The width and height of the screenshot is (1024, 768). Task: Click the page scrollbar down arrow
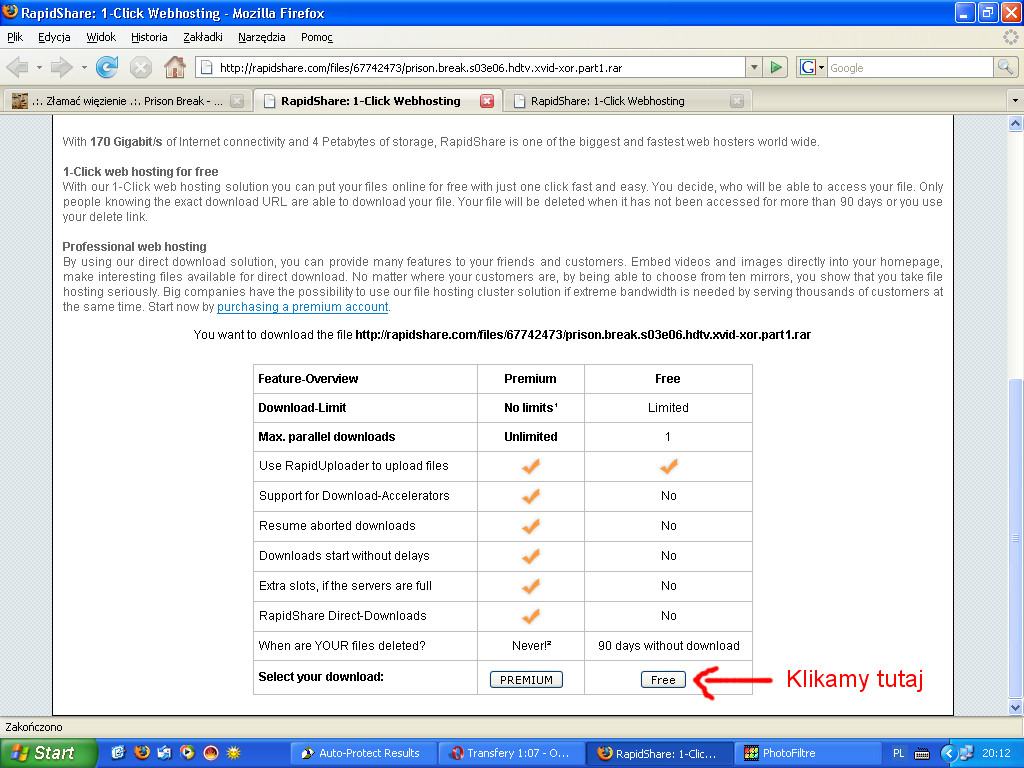[1015, 707]
